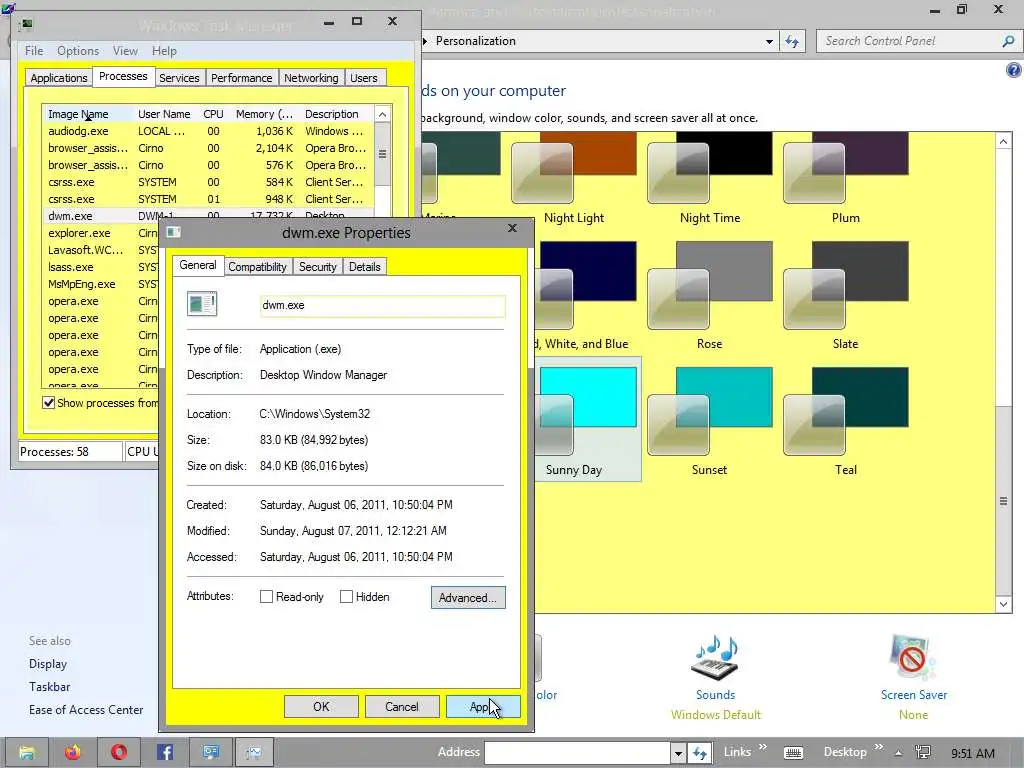Image resolution: width=1024 pixels, height=768 pixels.
Task: Click the search magnifier in Control Panel
Action: (x=1008, y=41)
